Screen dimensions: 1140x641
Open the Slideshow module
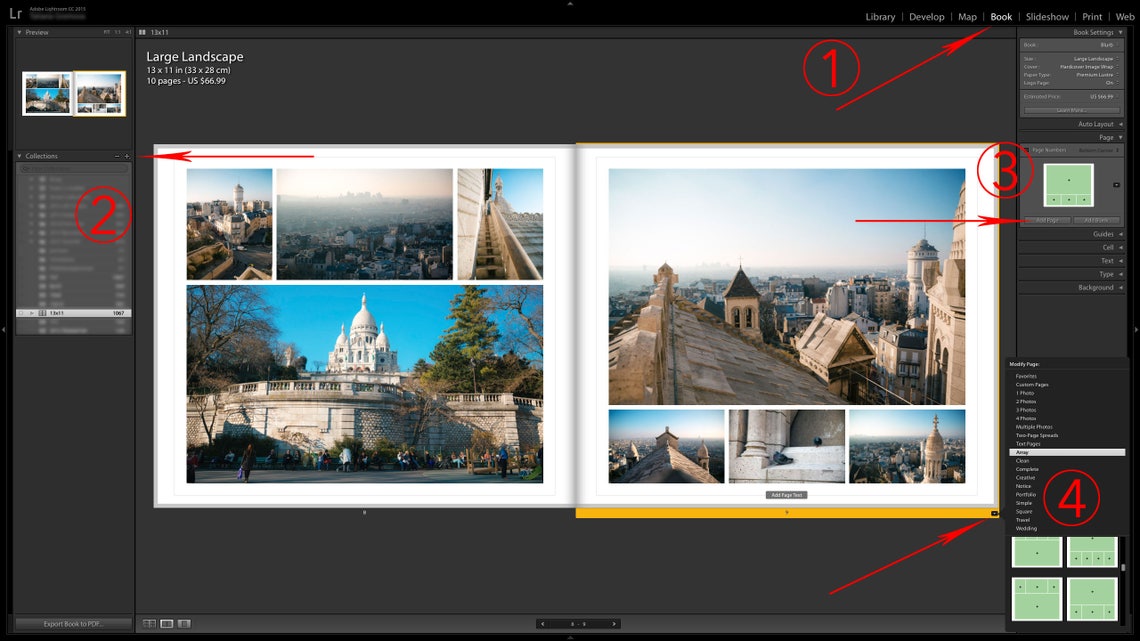(x=1047, y=17)
